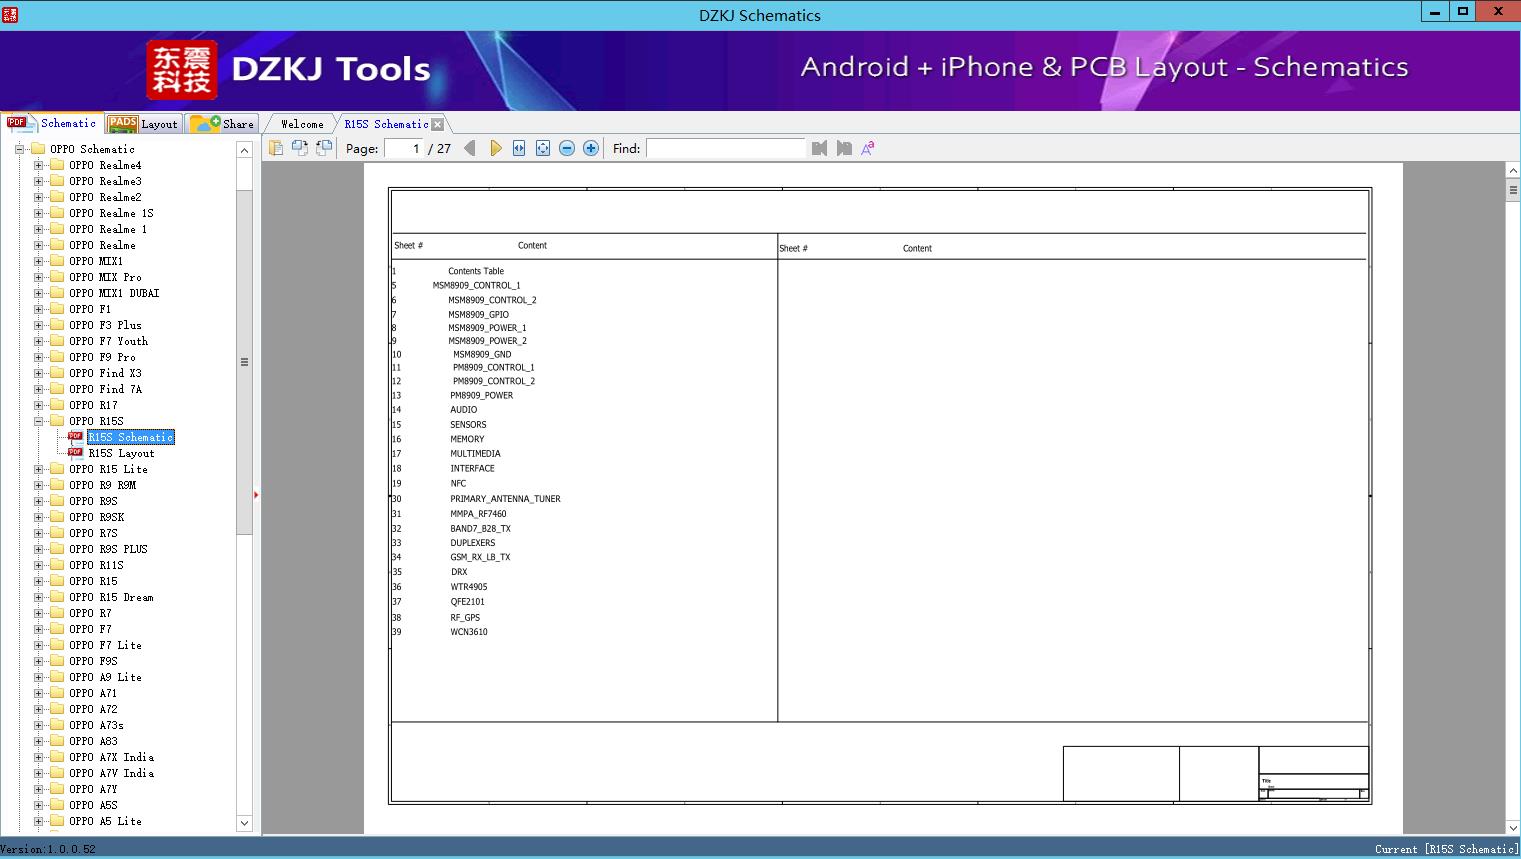The image size is (1521, 859).
Task: Switch to the Layout sidebar tab
Action: pyautogui.click(x=143, y=124)
